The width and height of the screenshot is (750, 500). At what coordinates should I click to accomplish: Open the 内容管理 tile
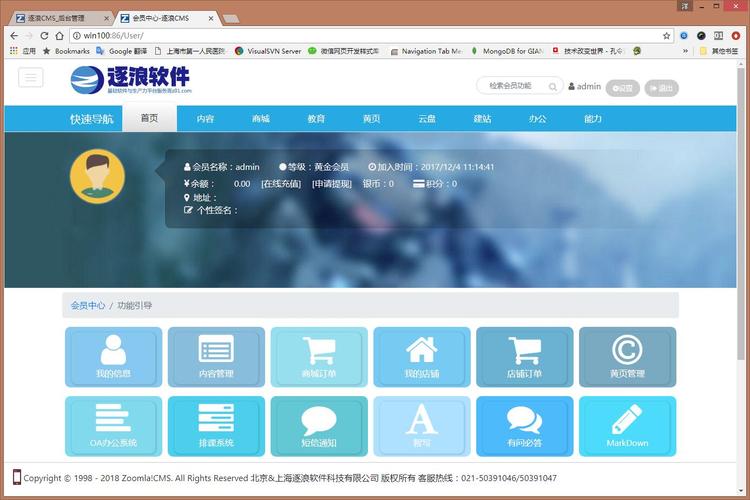click(x=216, y=357)
